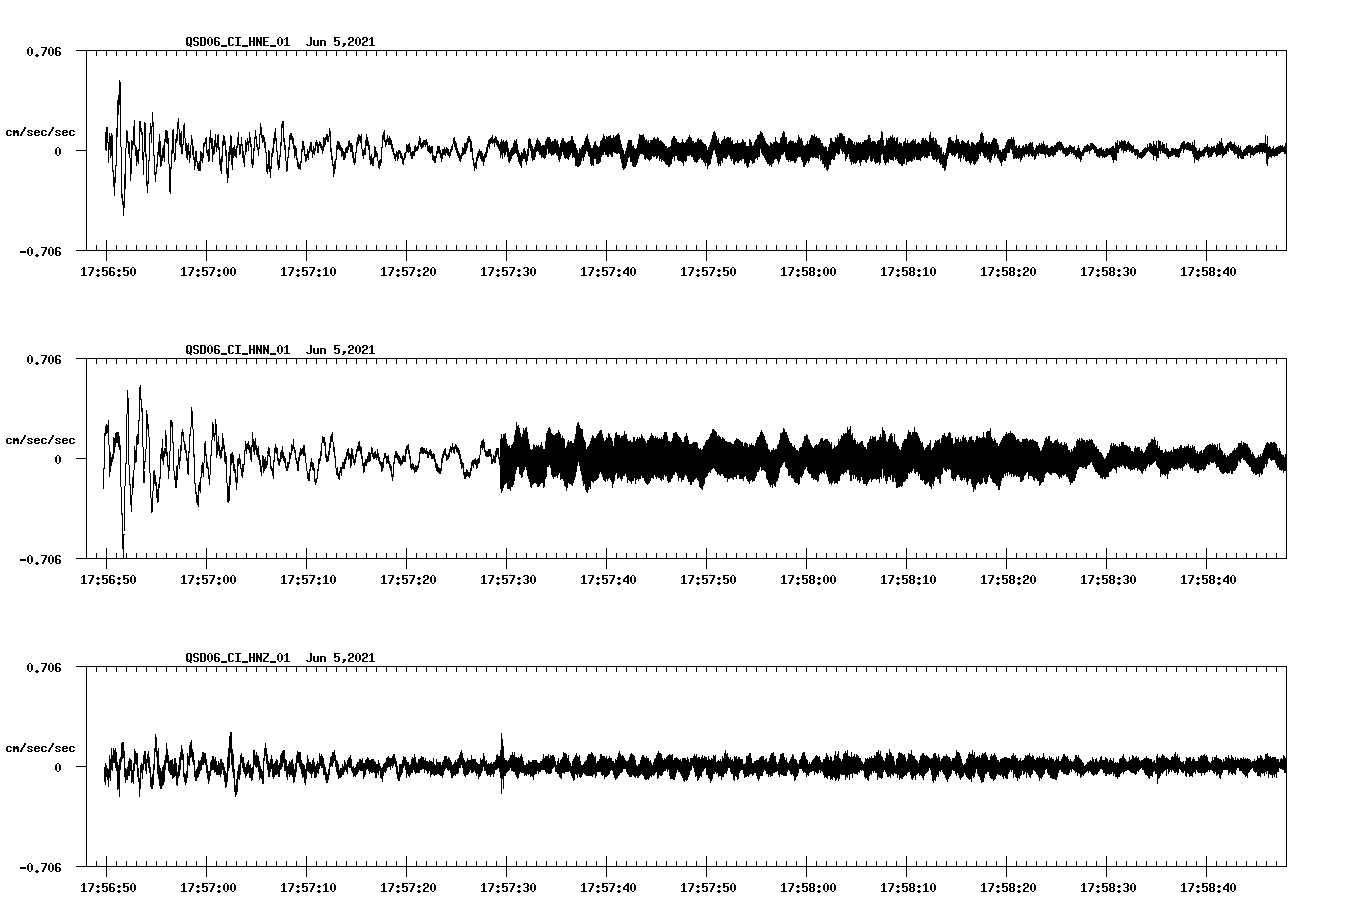1358x924 pixels.
Task: Click where dense noise begins in HNN trace
Action: click(x=502, y=460)
